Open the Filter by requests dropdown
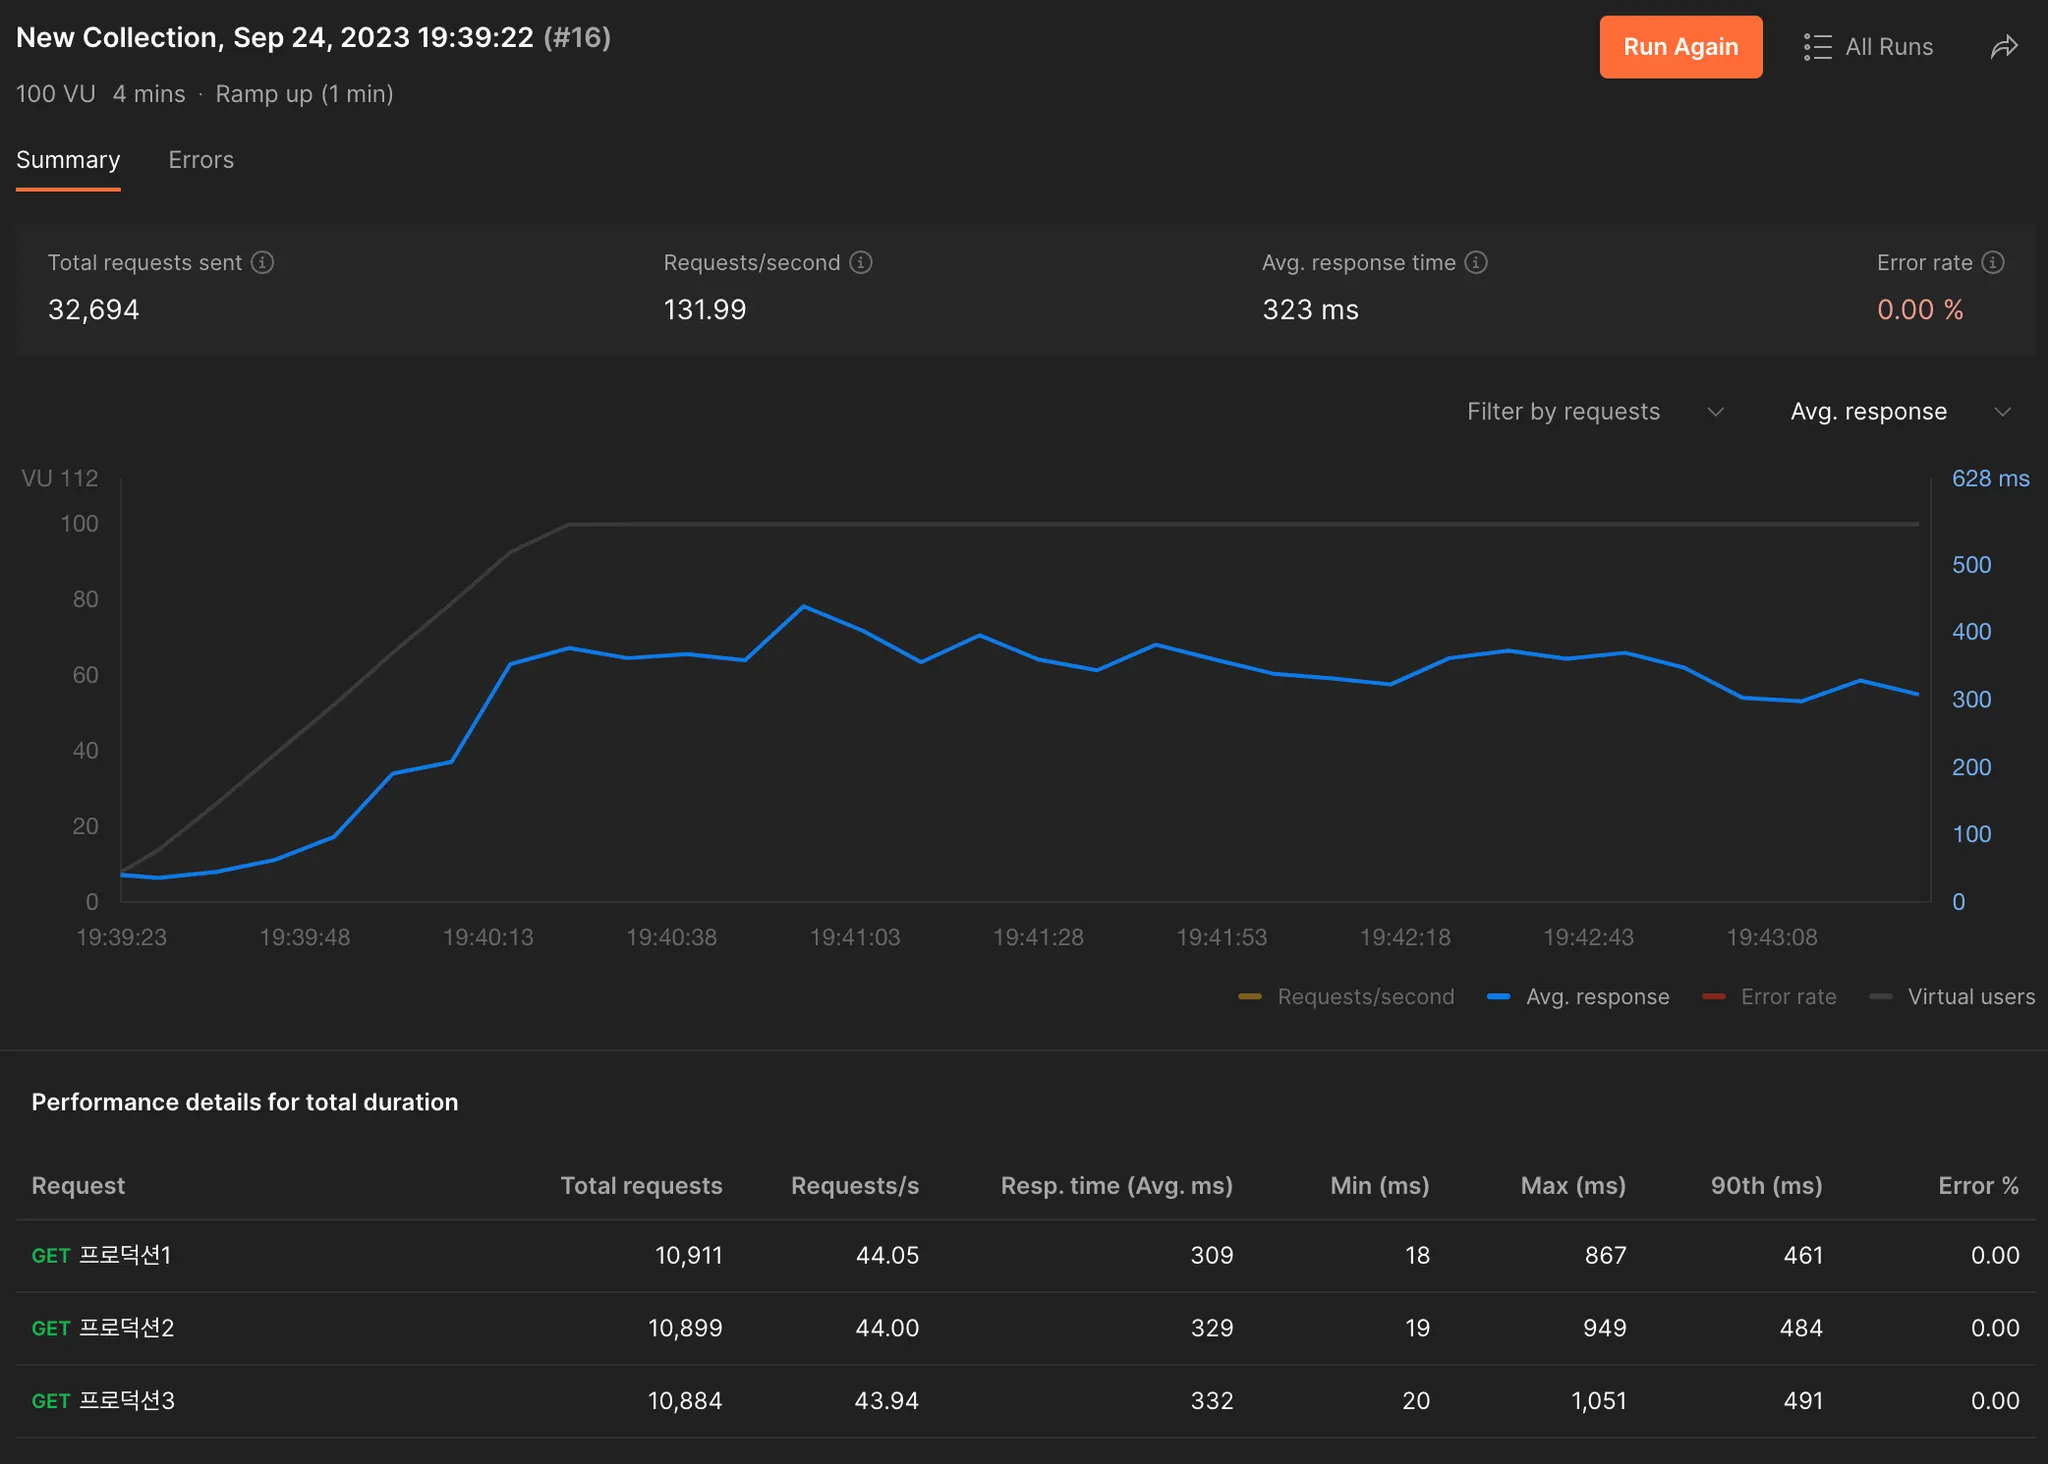This screenshot has height=1464, width=2048. coord(1563,412)
